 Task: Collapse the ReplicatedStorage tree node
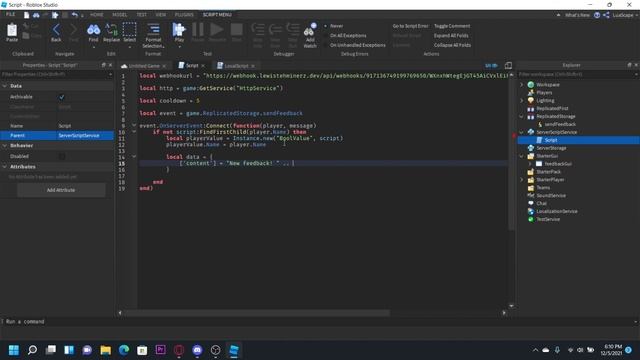(521, 116)
